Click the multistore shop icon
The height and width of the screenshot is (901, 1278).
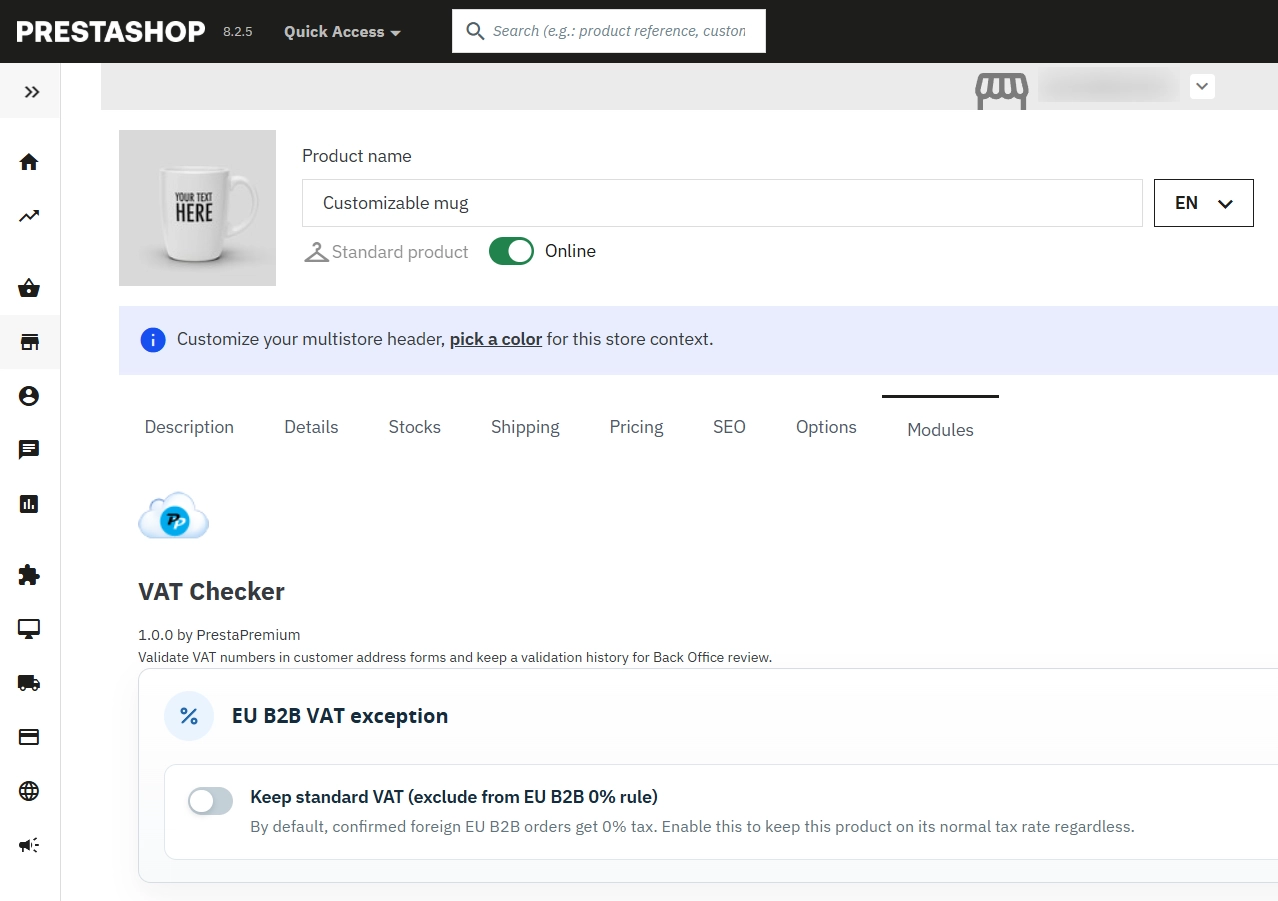point(1002,91)
